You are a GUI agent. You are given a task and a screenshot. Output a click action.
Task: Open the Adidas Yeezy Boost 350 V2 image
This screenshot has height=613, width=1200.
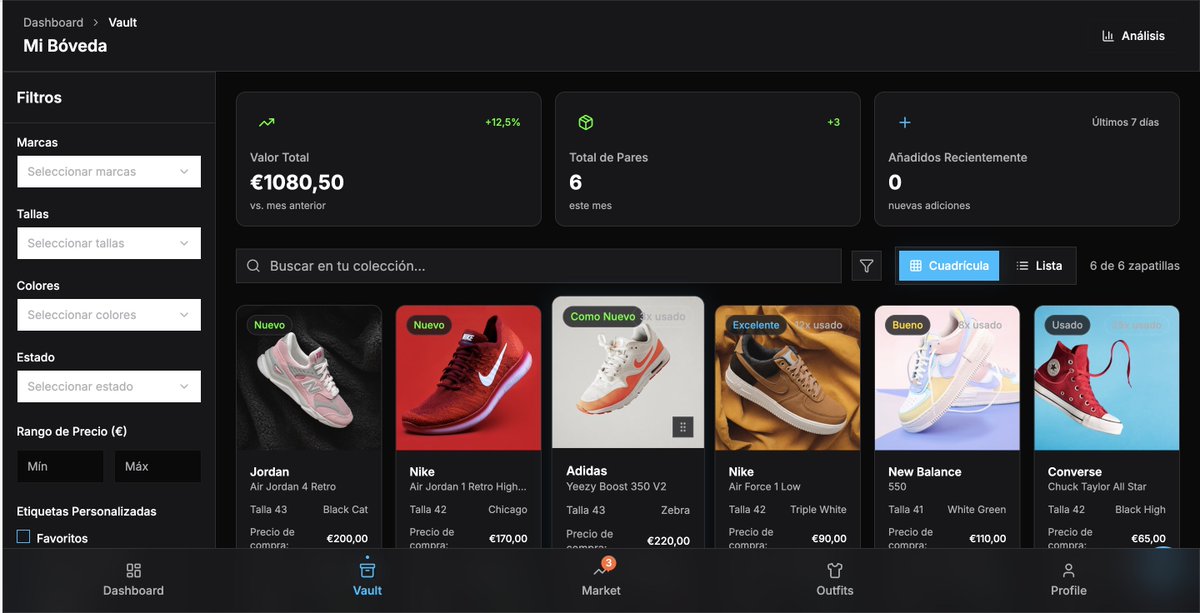tap(628, 373)
